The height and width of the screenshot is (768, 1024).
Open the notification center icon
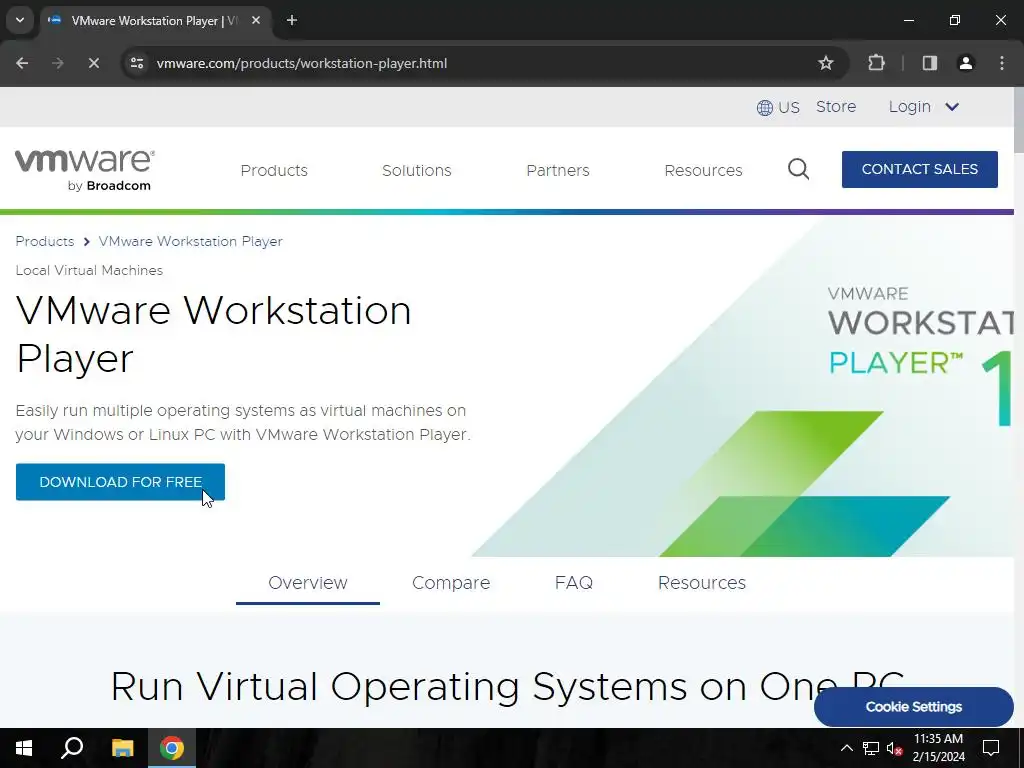[991, 748]
